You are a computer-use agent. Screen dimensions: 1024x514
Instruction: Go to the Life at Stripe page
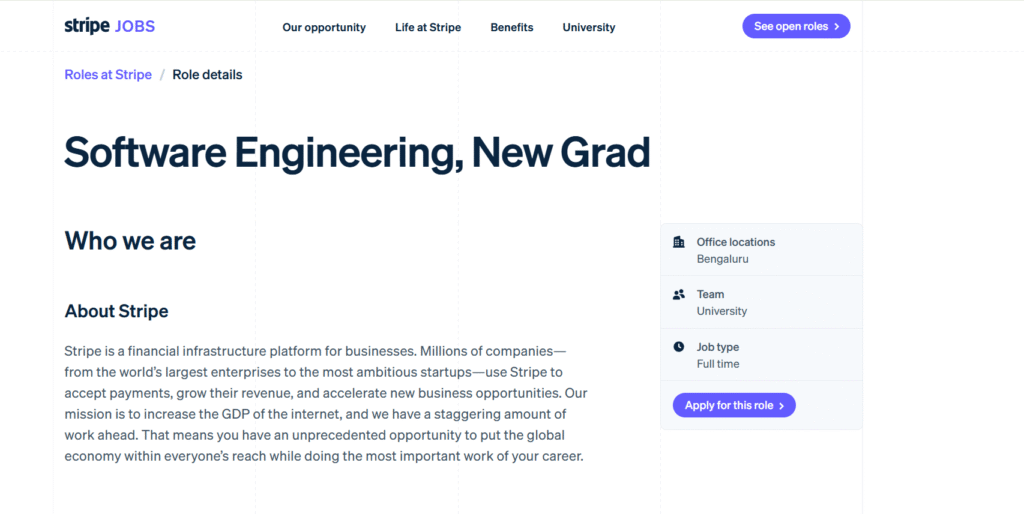coord(428,27)
